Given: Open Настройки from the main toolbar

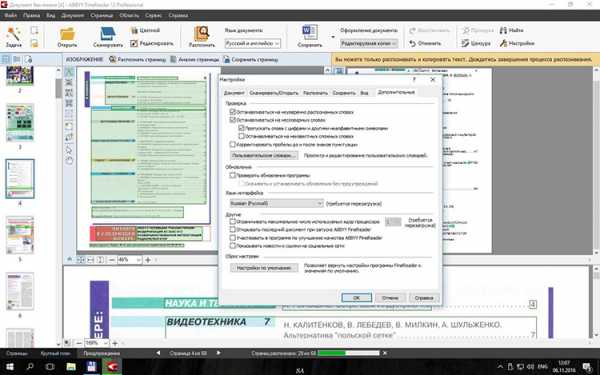Looking at the screenshot, I should 517,43.
